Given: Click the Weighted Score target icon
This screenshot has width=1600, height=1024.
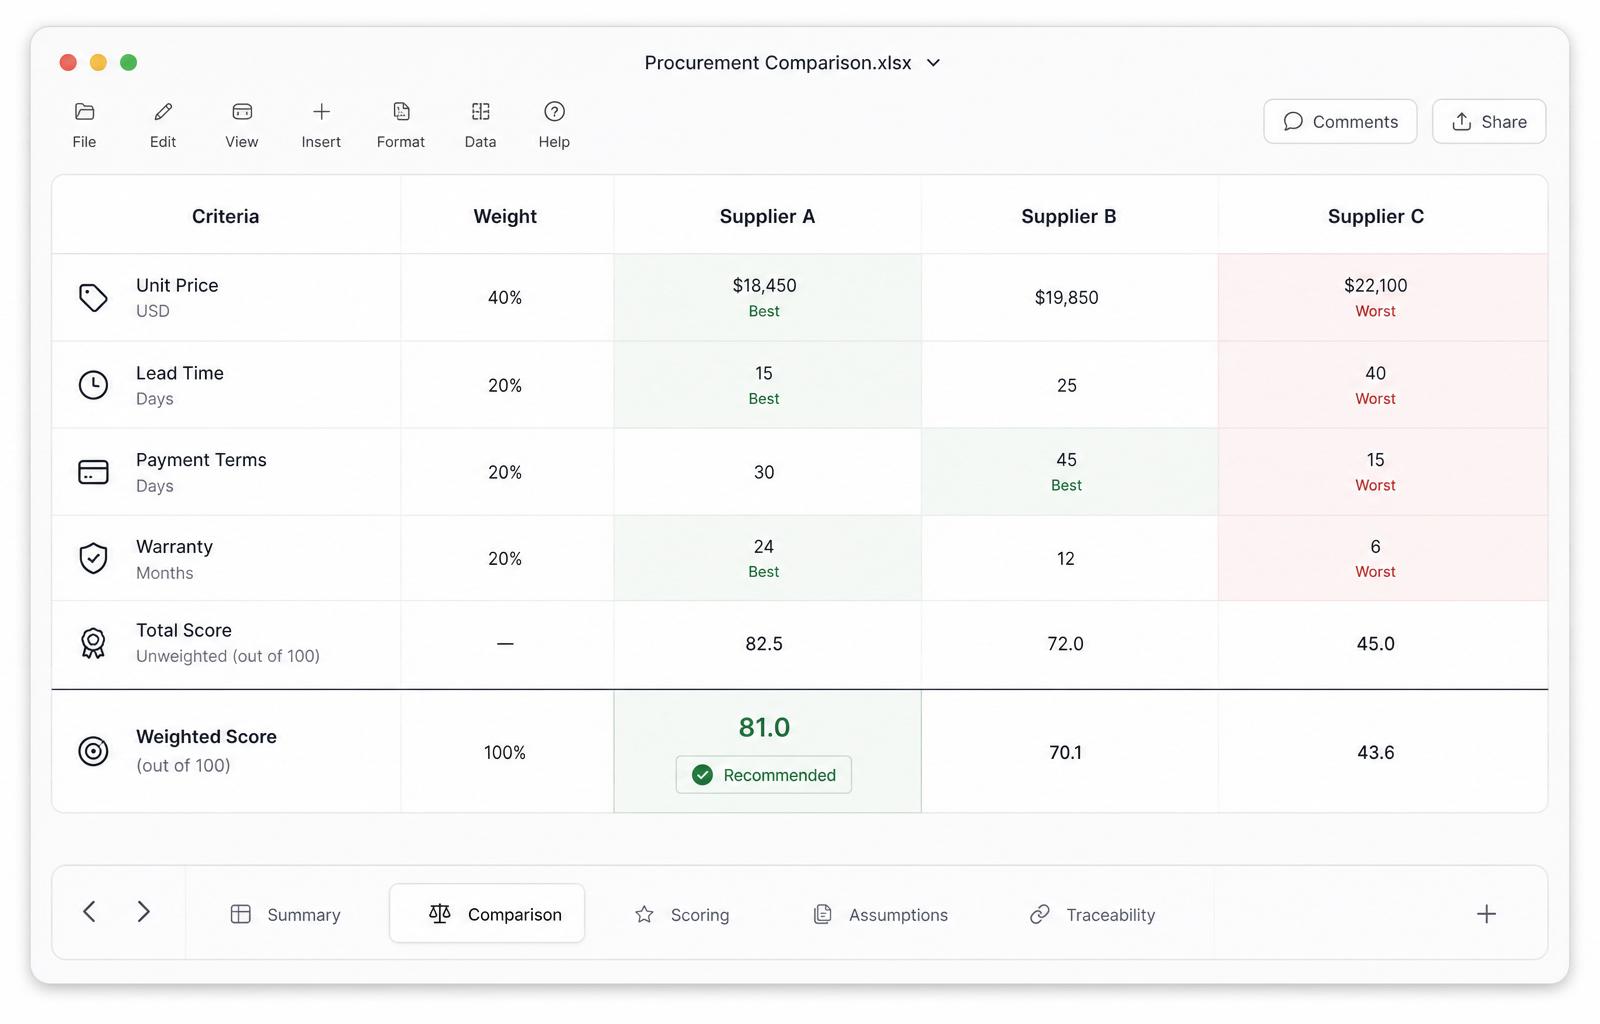Looking at the screenshot, I should (x=93, y=751).
